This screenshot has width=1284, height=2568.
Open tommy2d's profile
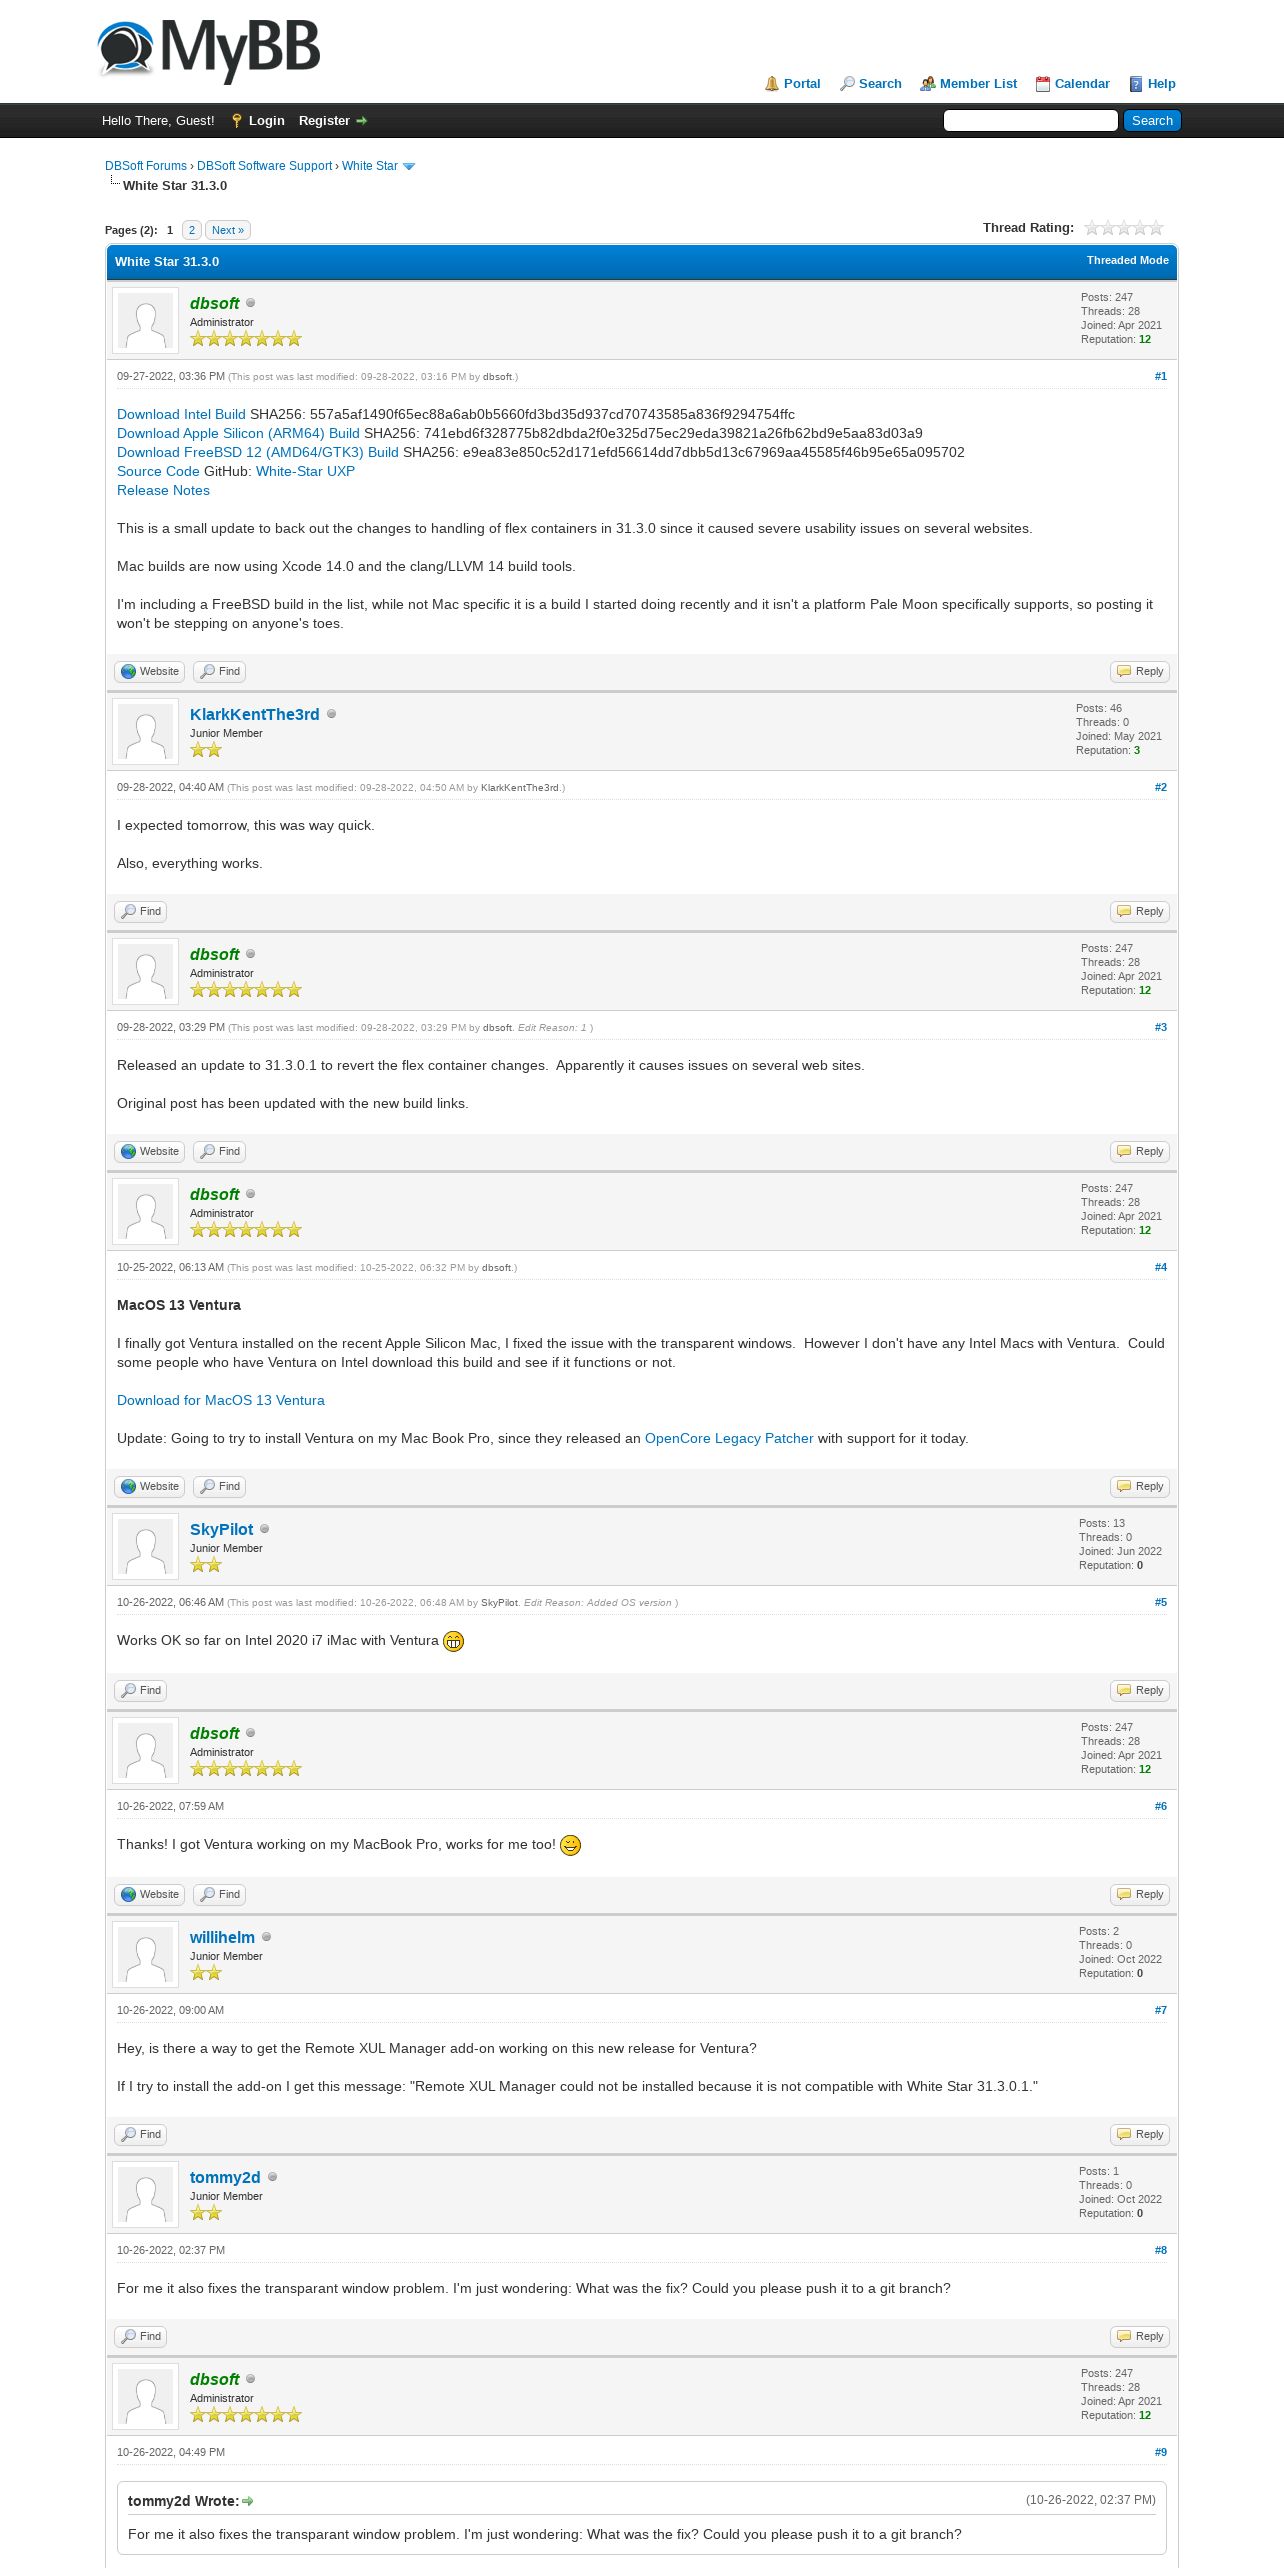pyautogui.click(x=225, y=2177)
